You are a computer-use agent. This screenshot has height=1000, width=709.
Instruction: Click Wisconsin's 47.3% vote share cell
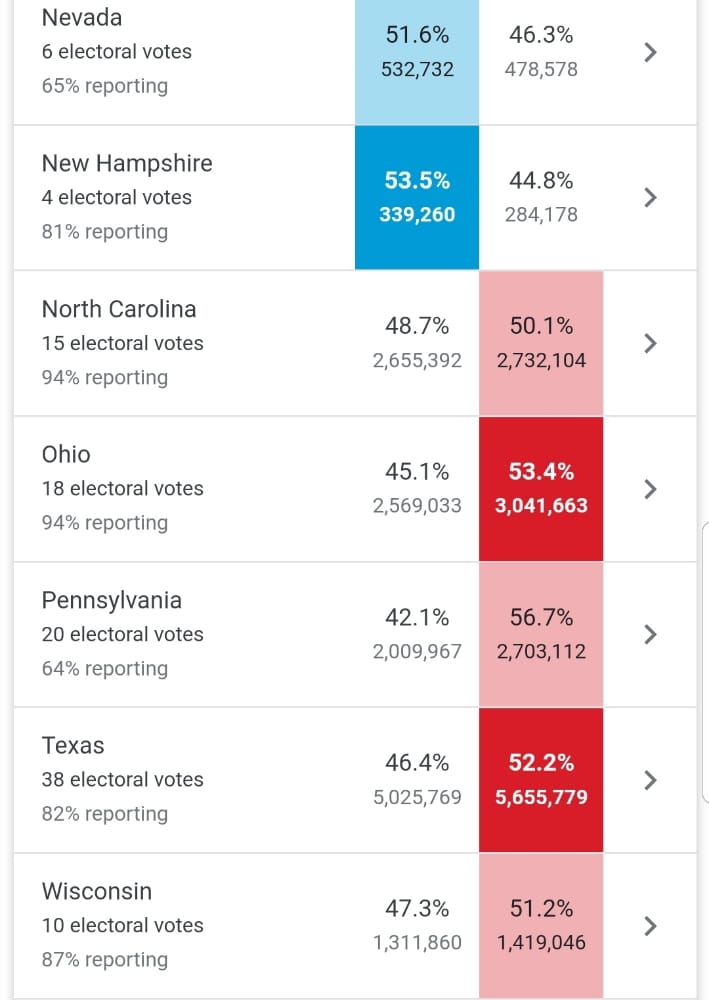click(417, 925)
